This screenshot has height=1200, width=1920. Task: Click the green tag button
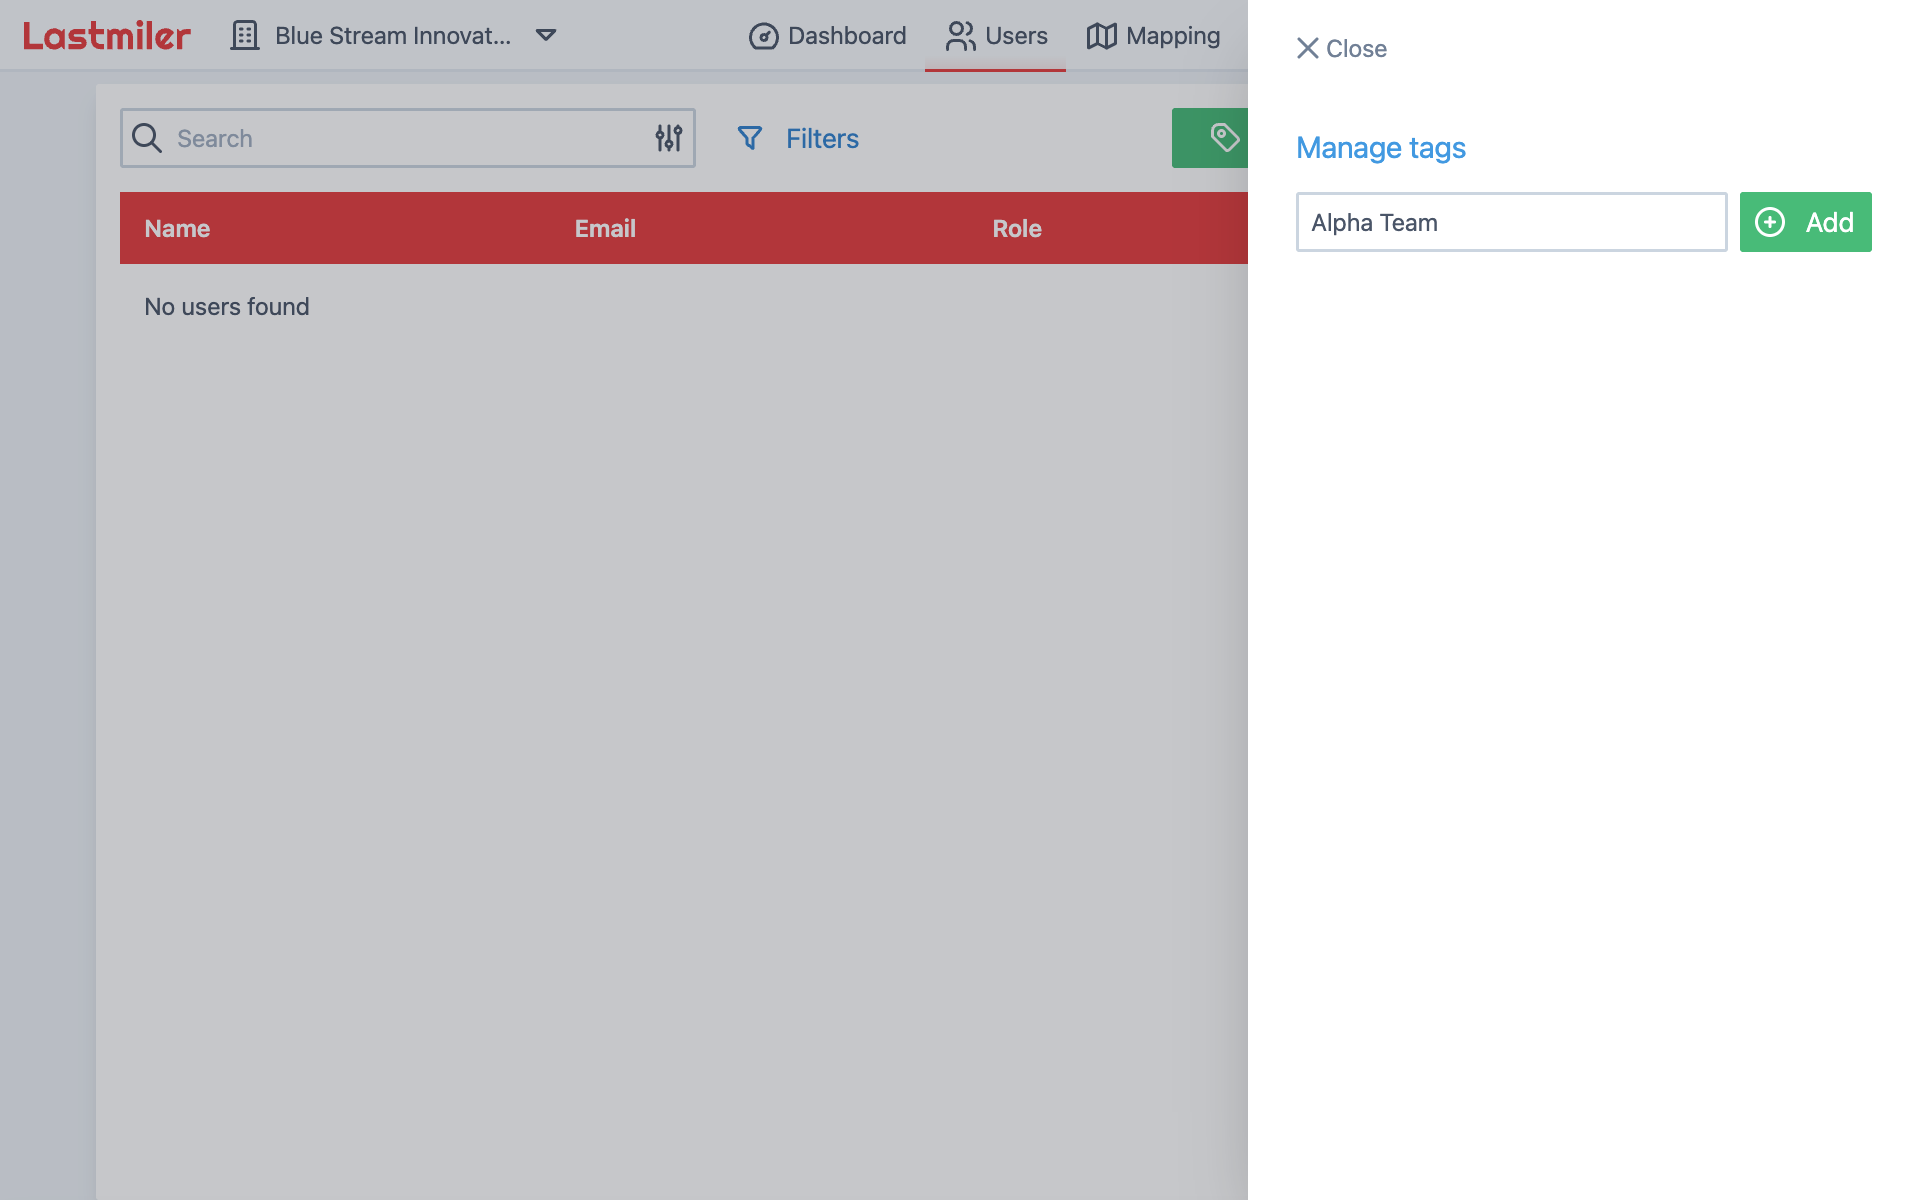point(1210,138)
